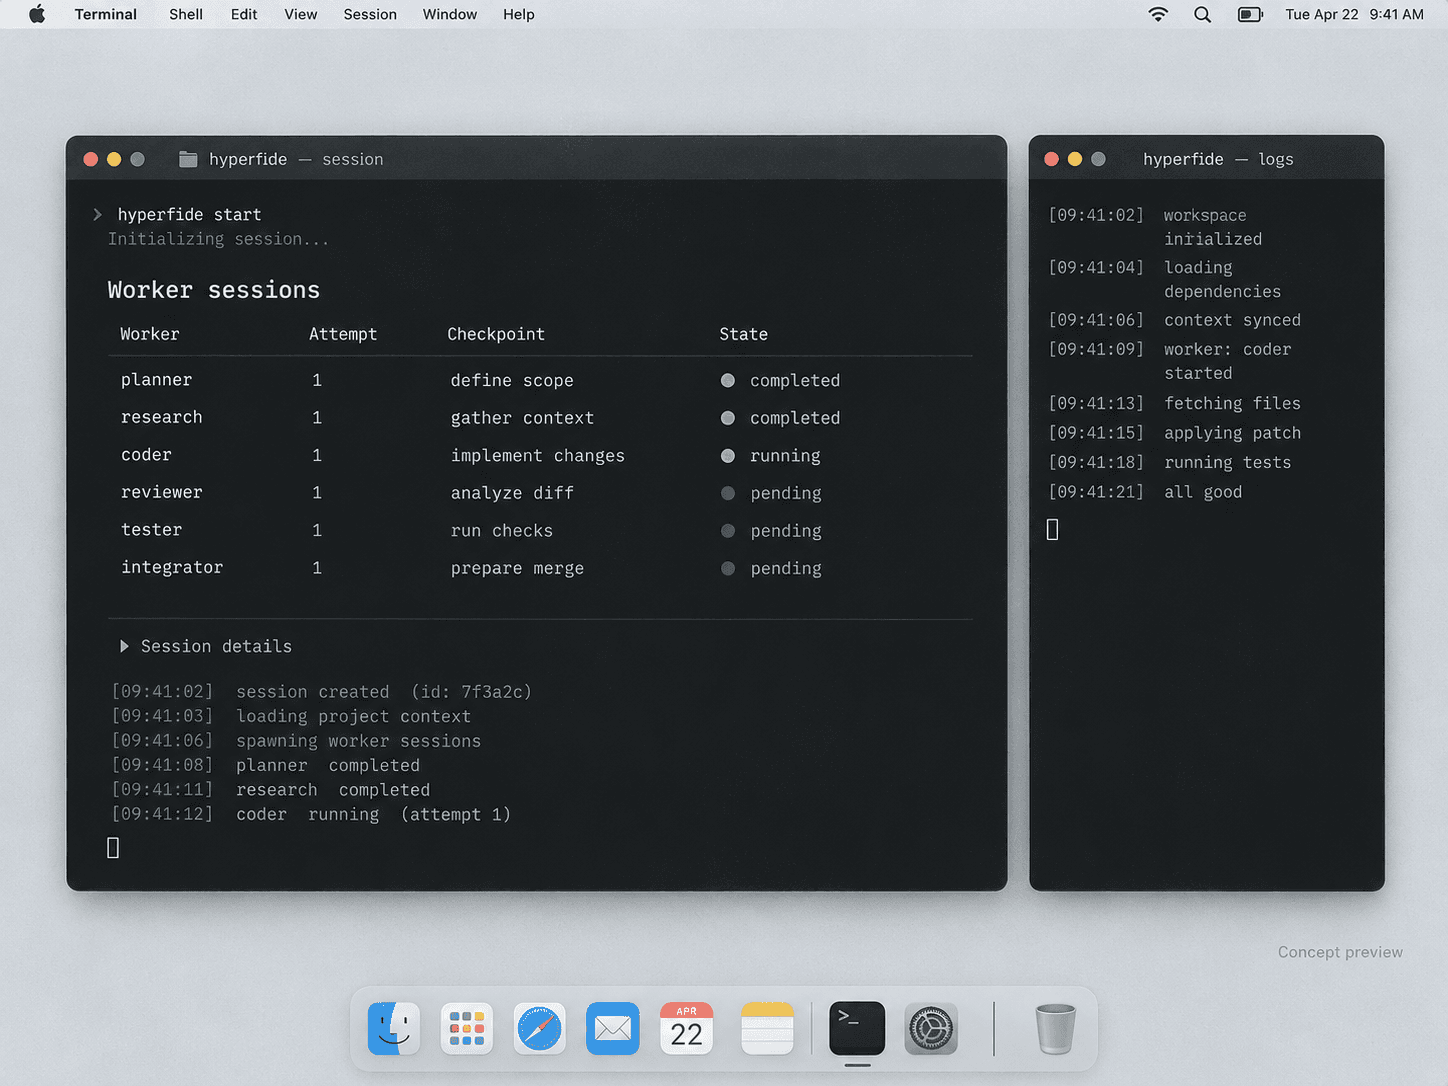Open the Shell menu

[186, 14]
